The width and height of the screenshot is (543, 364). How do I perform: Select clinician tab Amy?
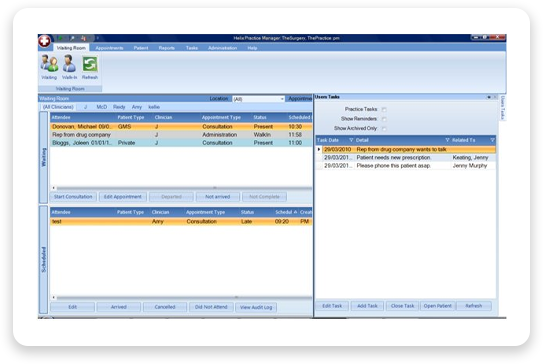click(137, 107)
